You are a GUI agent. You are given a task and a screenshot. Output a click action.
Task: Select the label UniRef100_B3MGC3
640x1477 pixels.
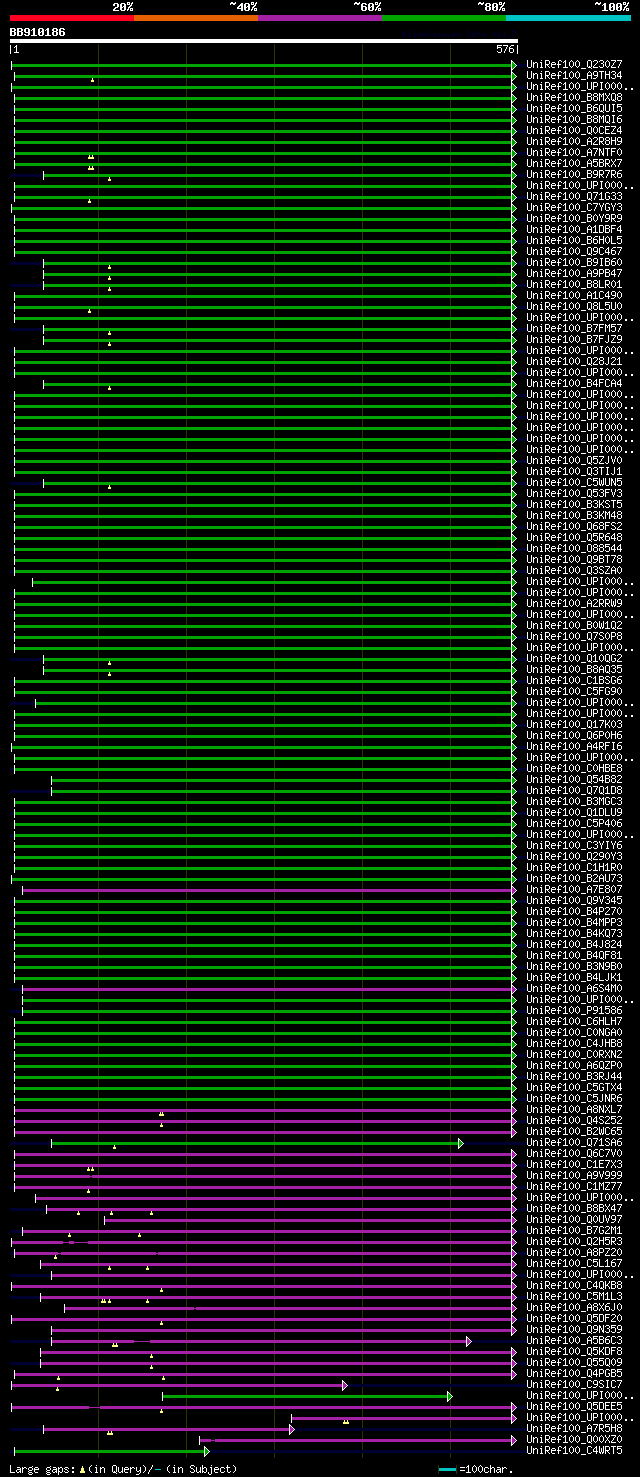pyautogui.click(x=574, y=801)
